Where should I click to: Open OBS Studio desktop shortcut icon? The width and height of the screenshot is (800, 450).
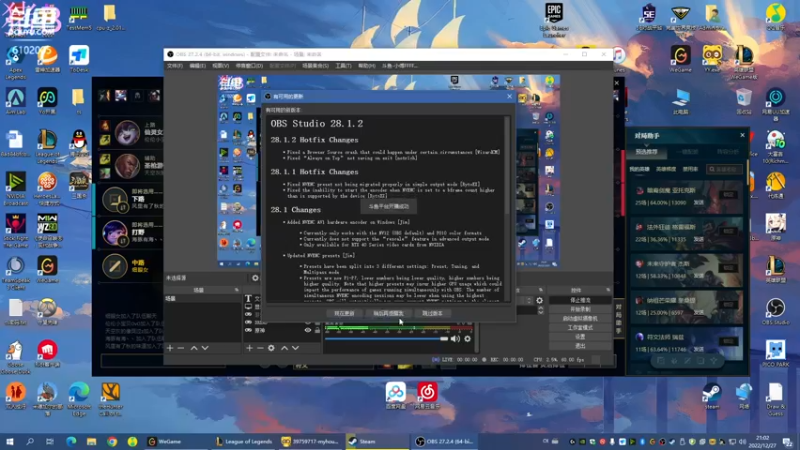click(x=776, y=311)
